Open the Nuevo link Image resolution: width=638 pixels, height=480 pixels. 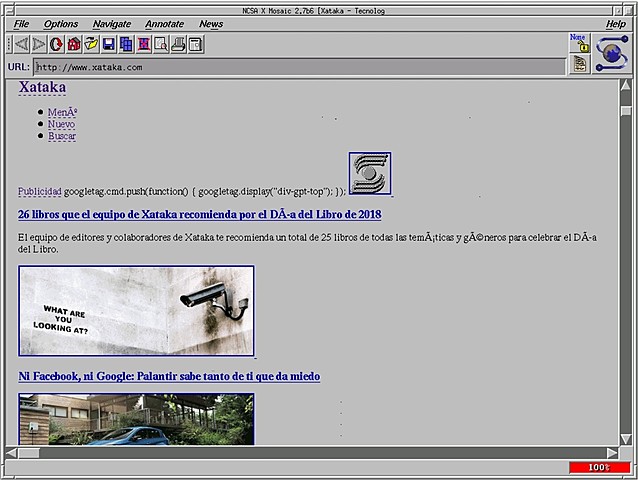[61, 124]
